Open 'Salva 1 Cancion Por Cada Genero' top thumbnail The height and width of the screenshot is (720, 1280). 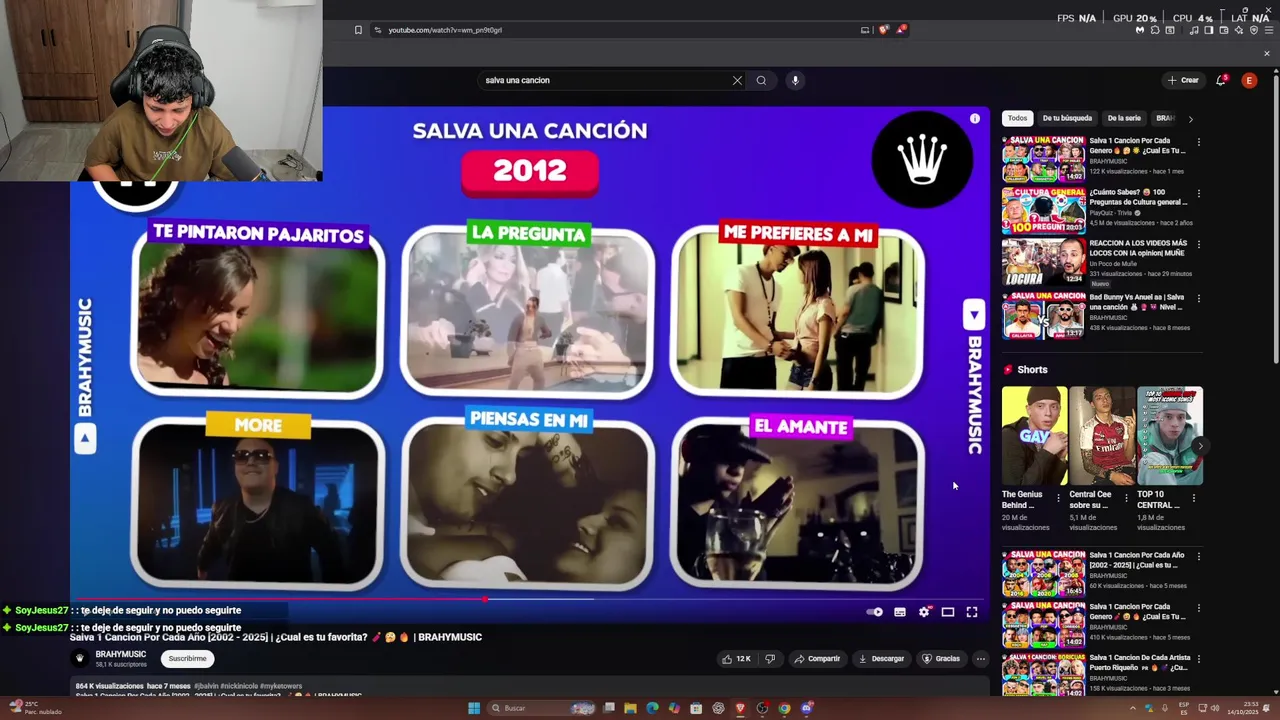(1043, 158)
